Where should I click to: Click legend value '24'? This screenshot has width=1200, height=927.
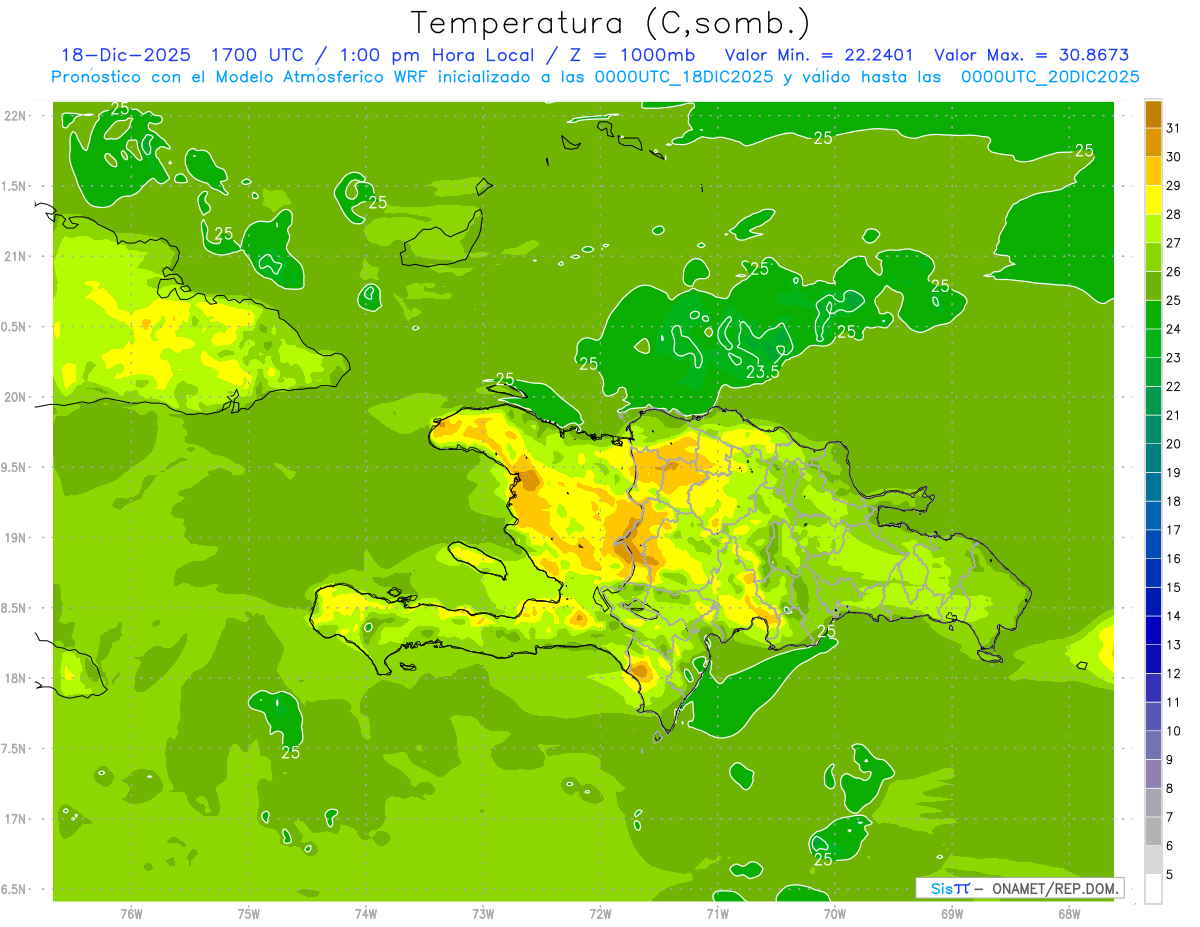click(x=1174, y=329)
